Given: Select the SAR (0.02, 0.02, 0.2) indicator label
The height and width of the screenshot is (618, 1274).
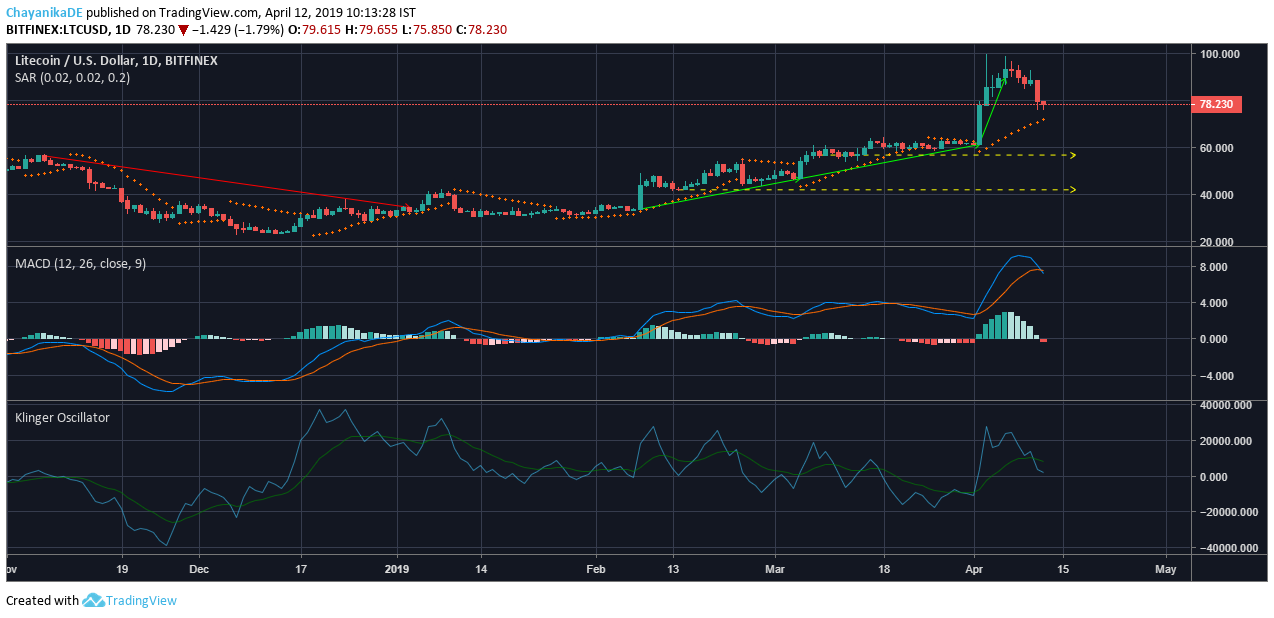Looking at the screenshot, I should pos(72,77).
